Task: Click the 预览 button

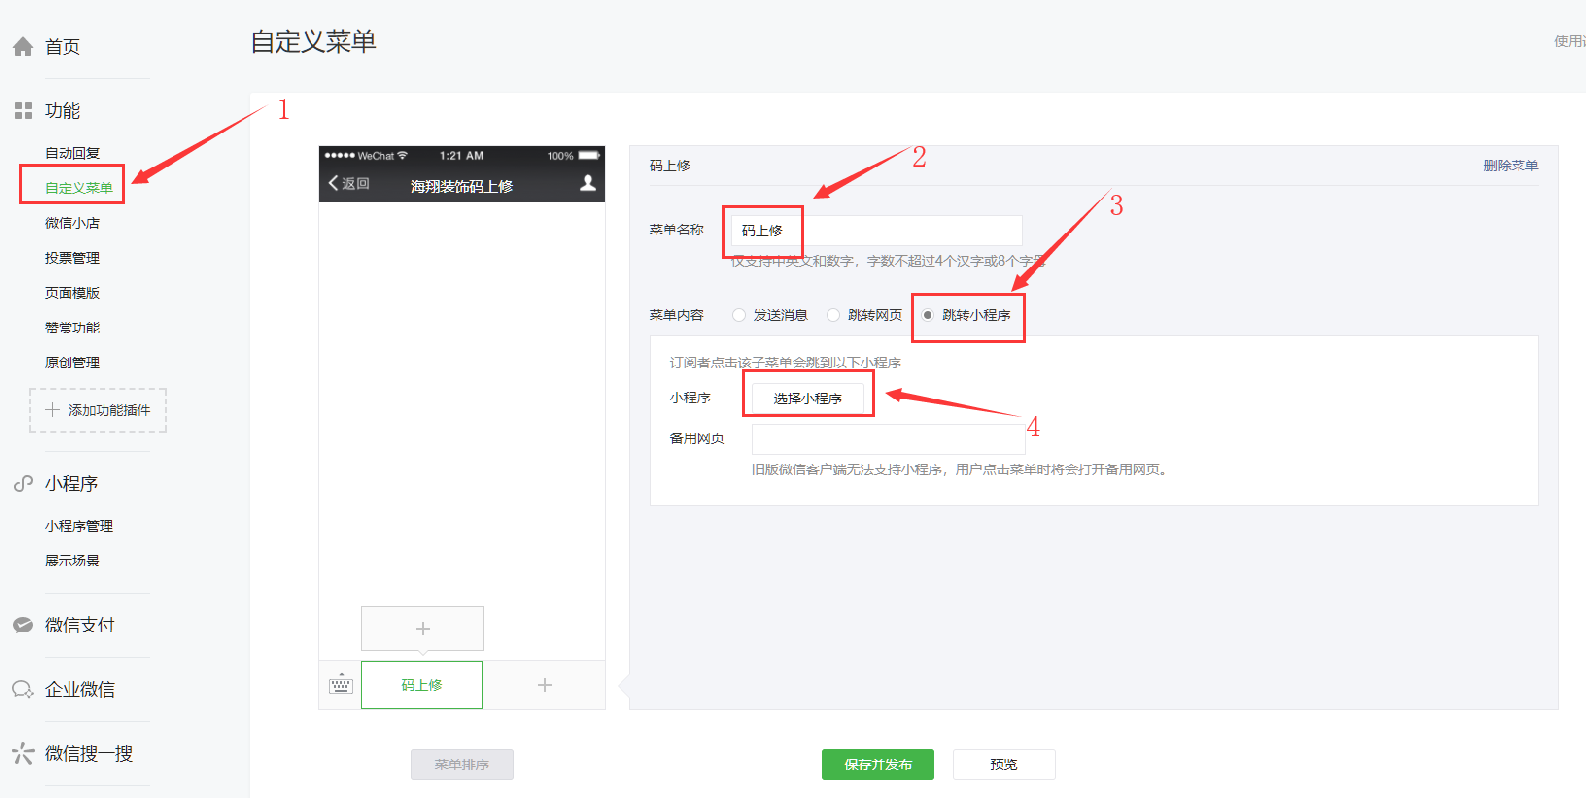Action: [1004, 764]
